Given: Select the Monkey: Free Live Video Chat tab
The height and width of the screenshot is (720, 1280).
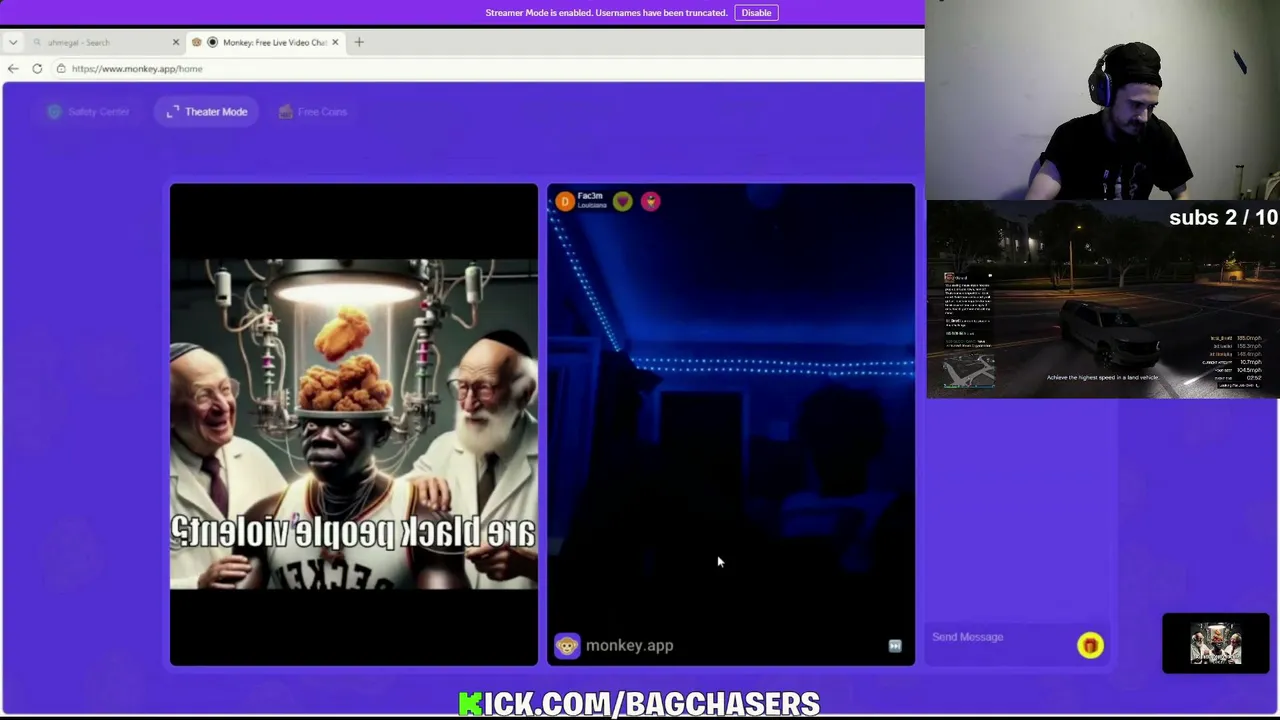Looking at the screenshot, I should (x=265, y=42).
